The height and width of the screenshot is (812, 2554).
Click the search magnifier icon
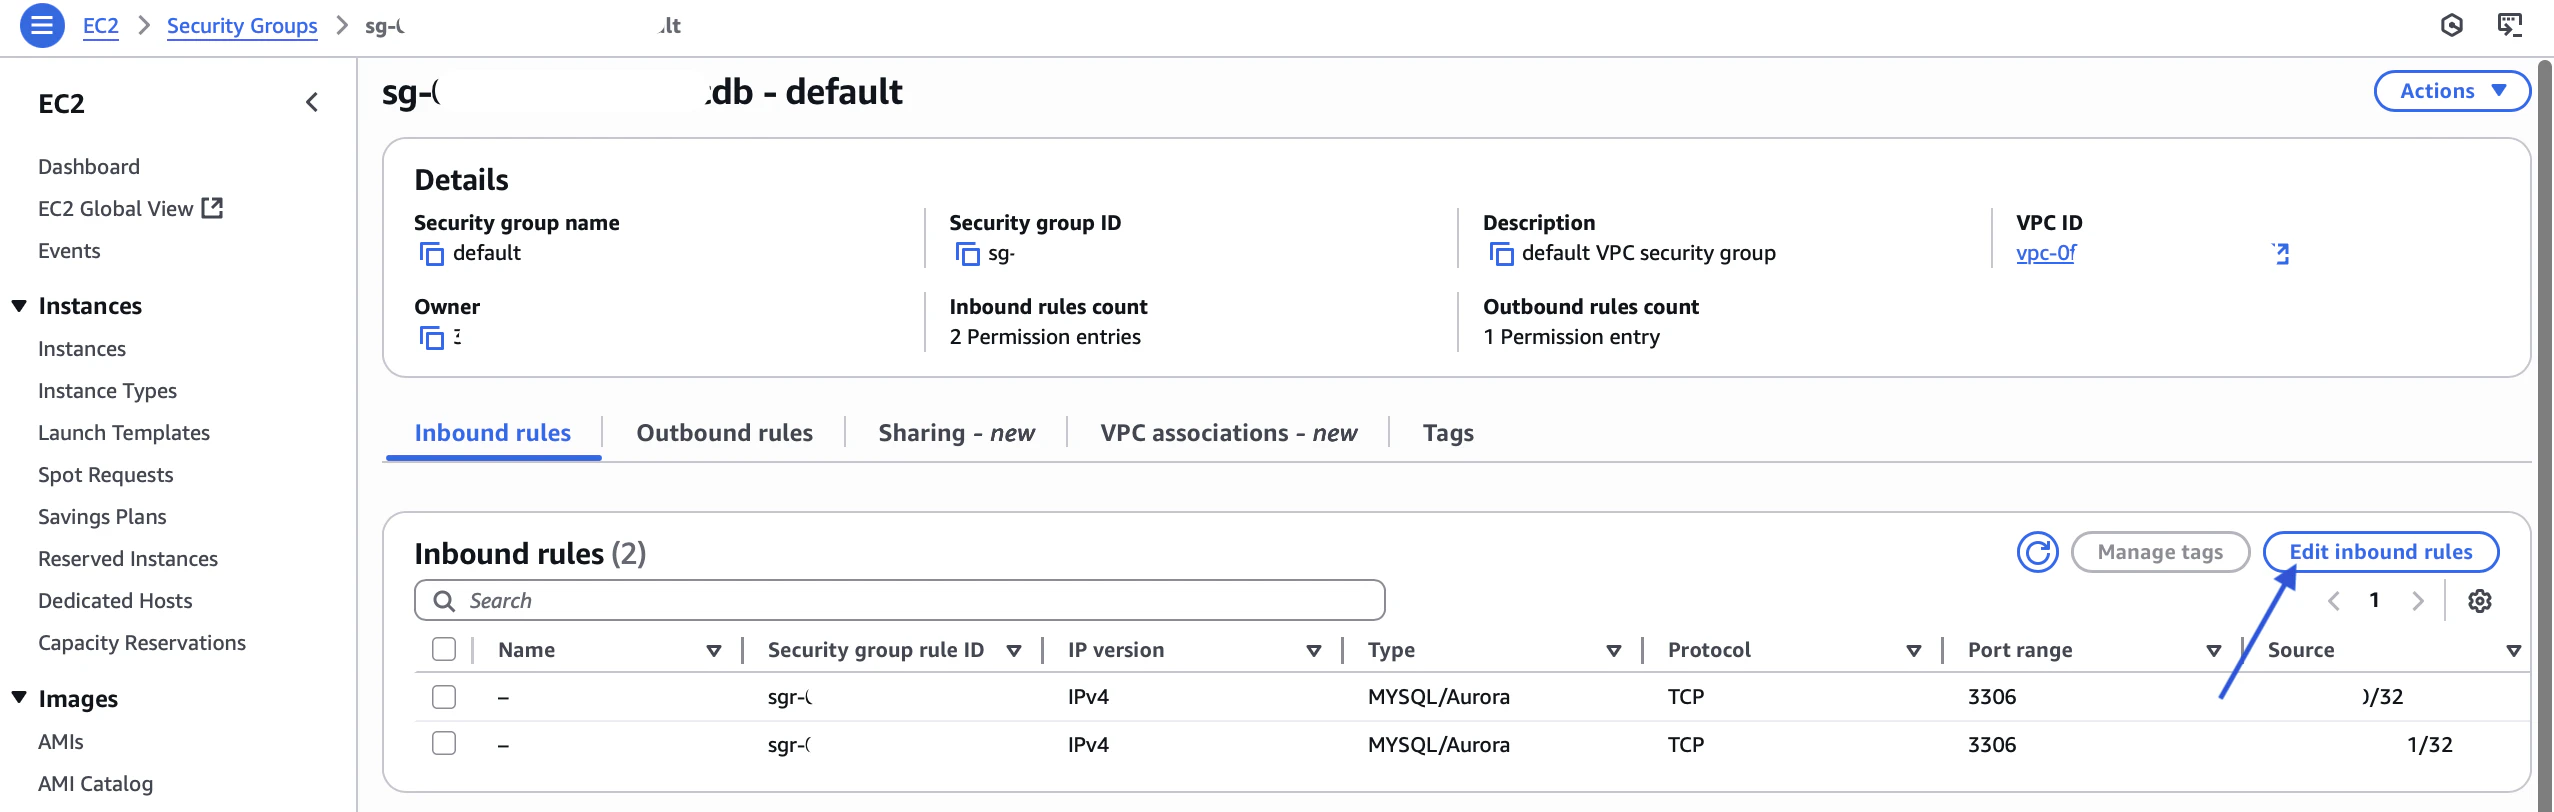click(x=444, y=601)
